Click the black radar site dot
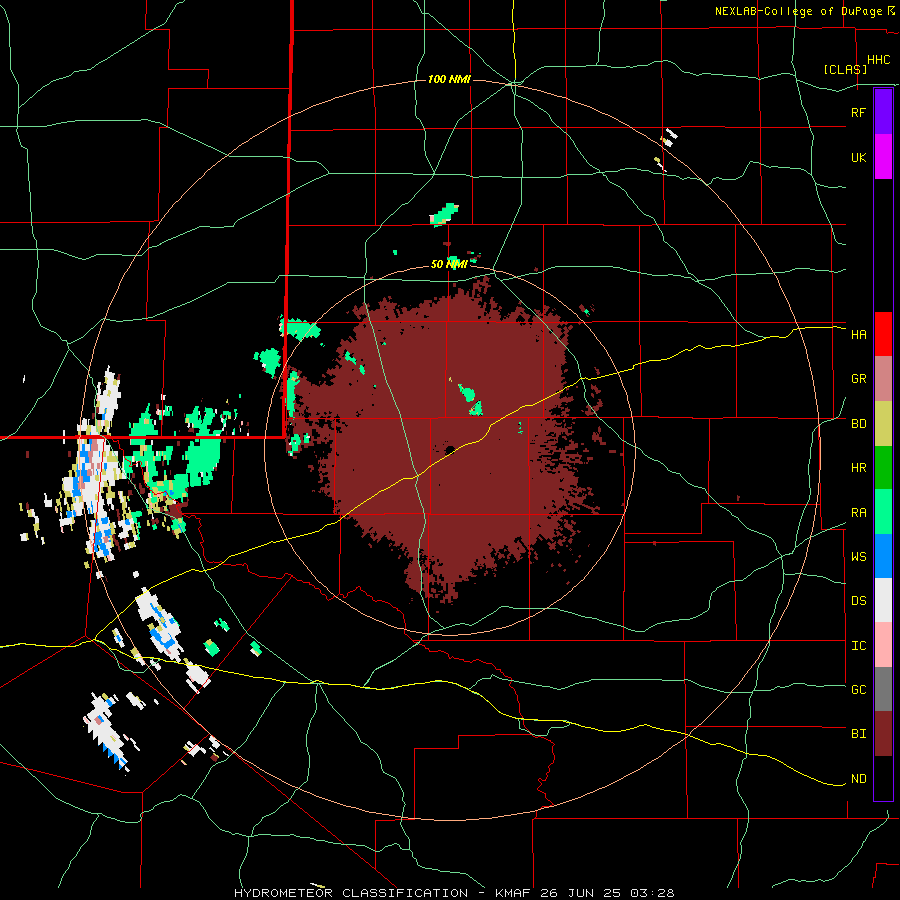Screen dimensions: 900x900 point(450,449)
